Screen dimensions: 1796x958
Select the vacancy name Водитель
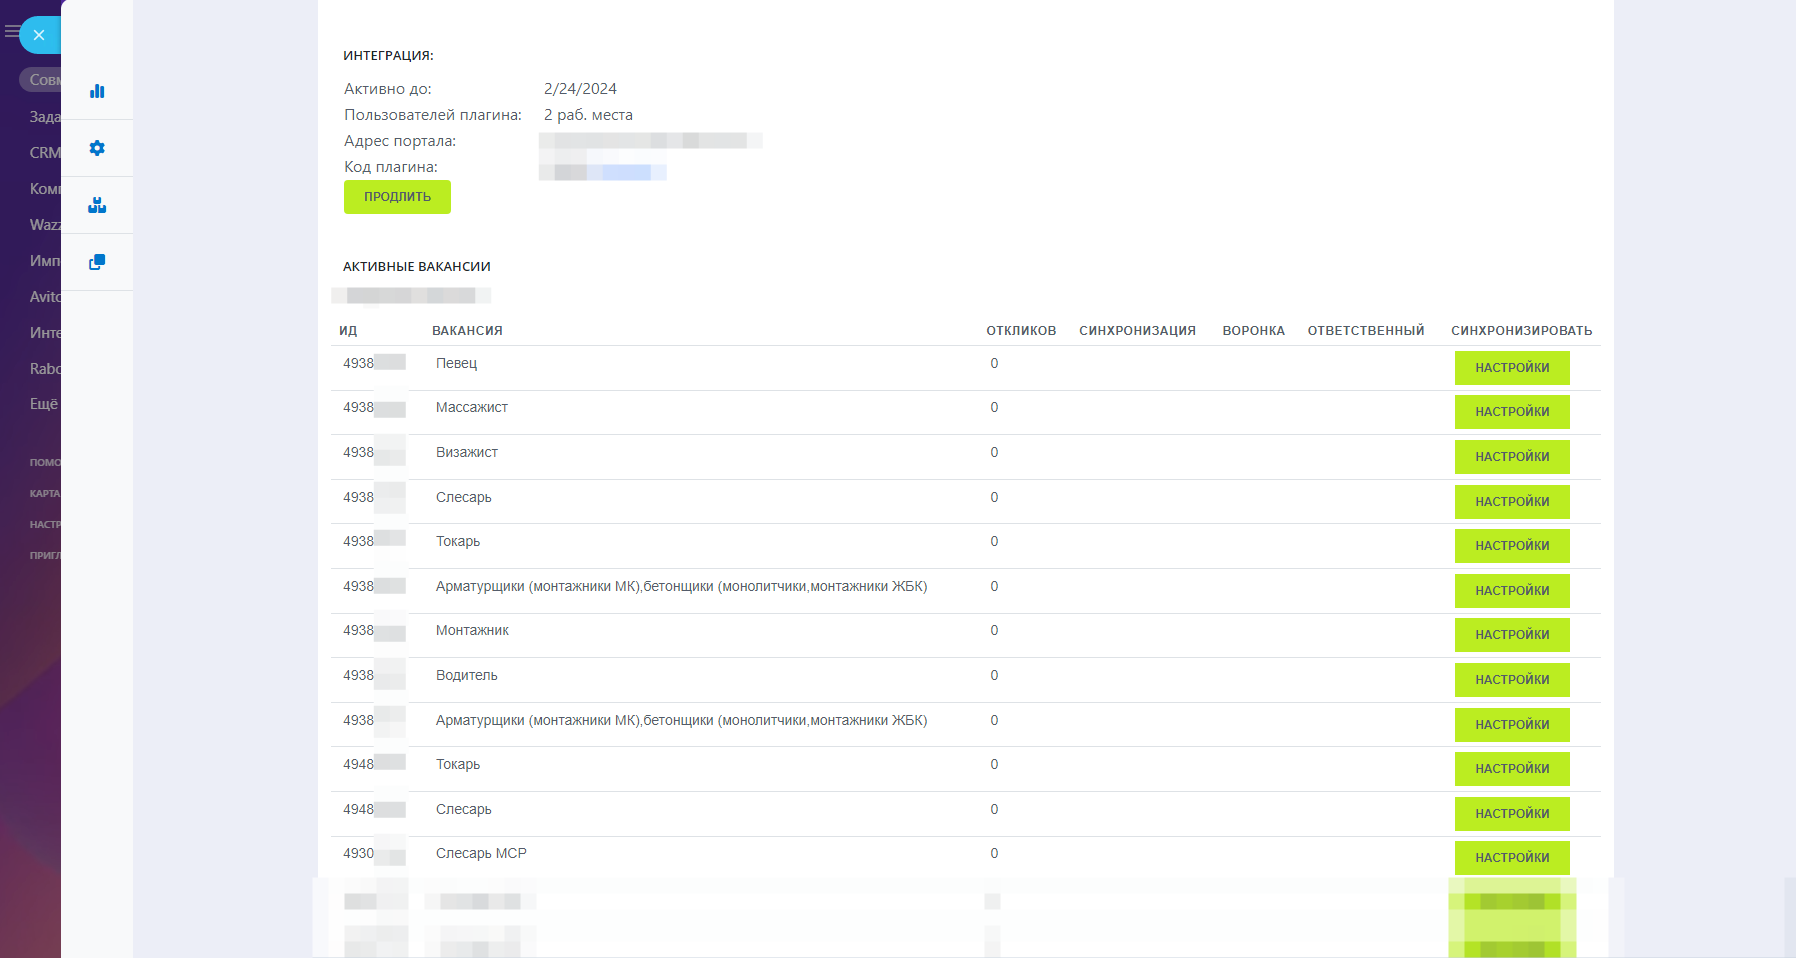[467, 676]
